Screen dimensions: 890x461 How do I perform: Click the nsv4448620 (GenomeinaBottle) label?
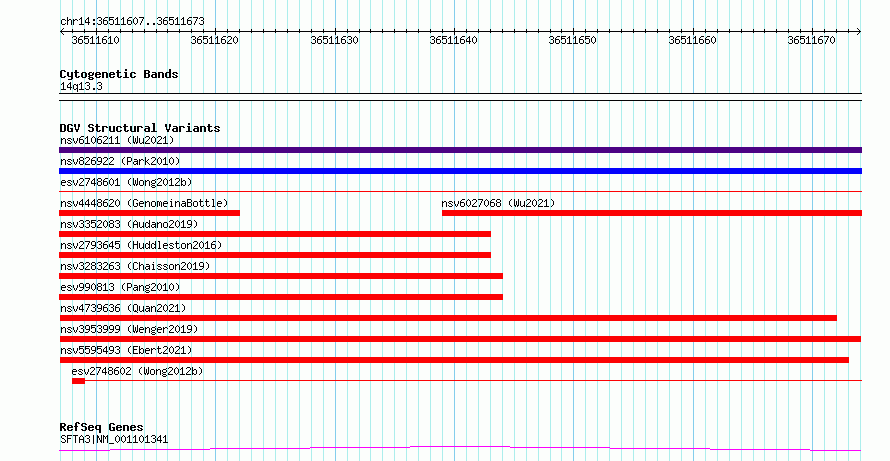[x=144, y=203]
